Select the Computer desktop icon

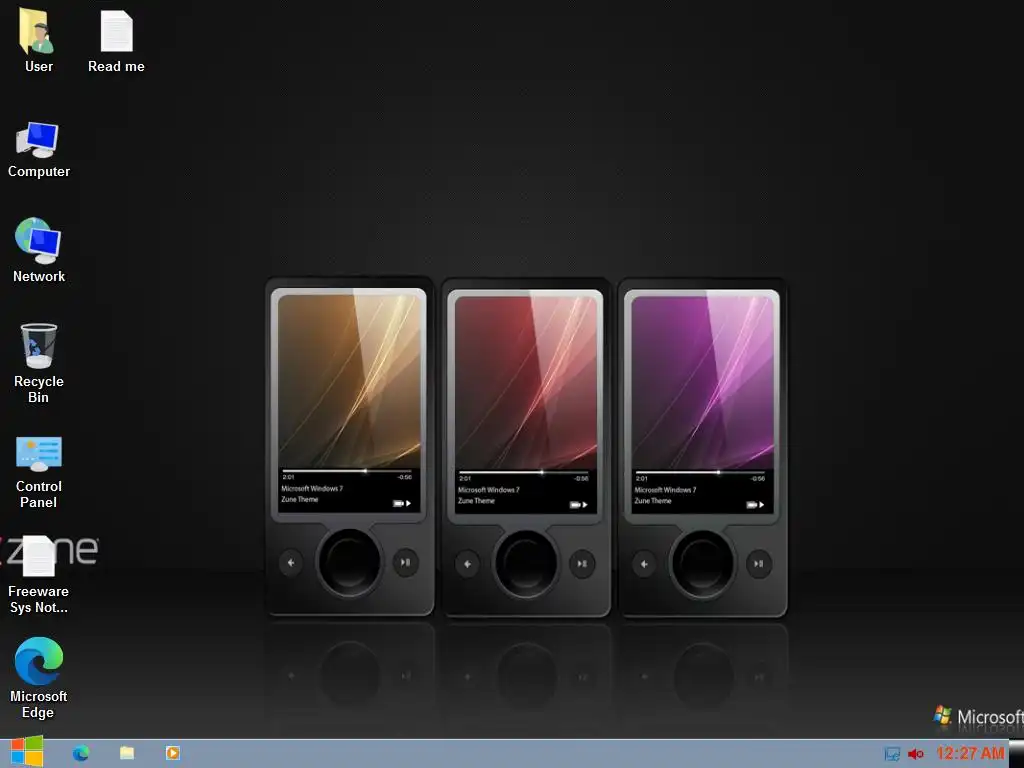point(38,150)
